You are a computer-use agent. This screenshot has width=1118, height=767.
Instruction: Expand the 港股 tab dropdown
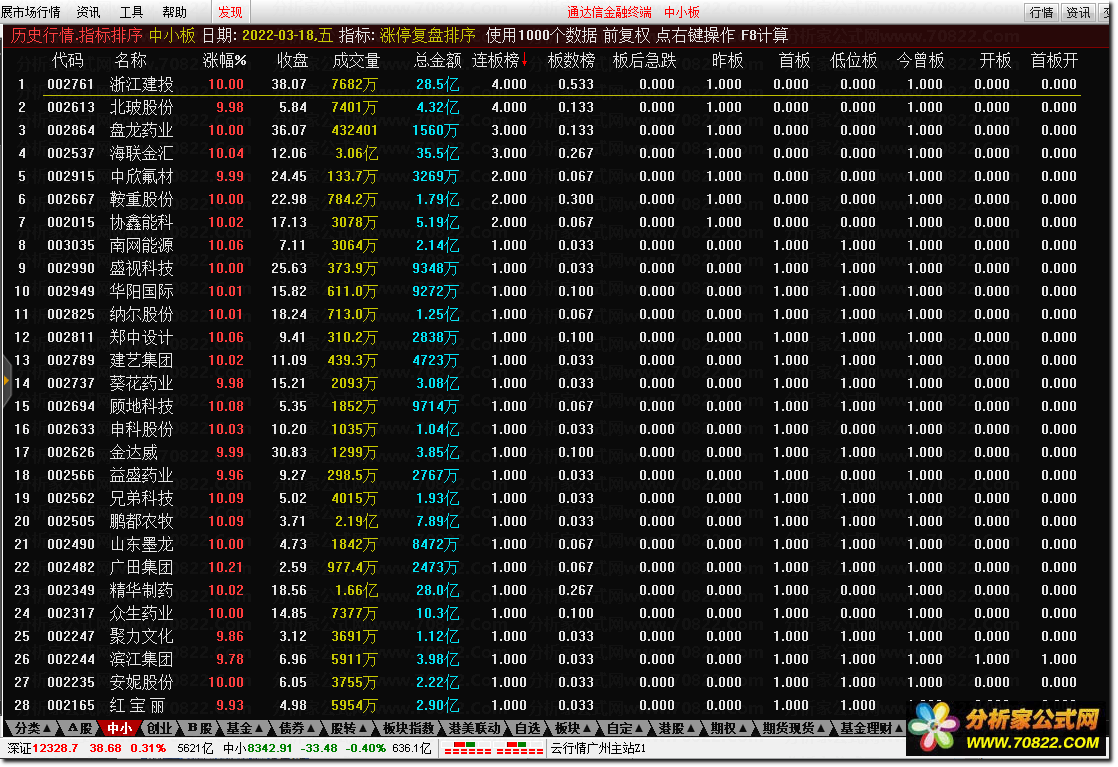[676, 728]
